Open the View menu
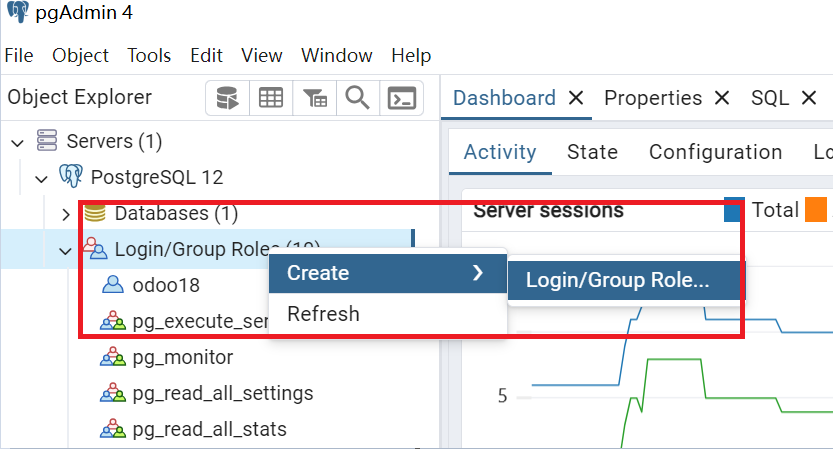833x449 pixels. (261, 55)
